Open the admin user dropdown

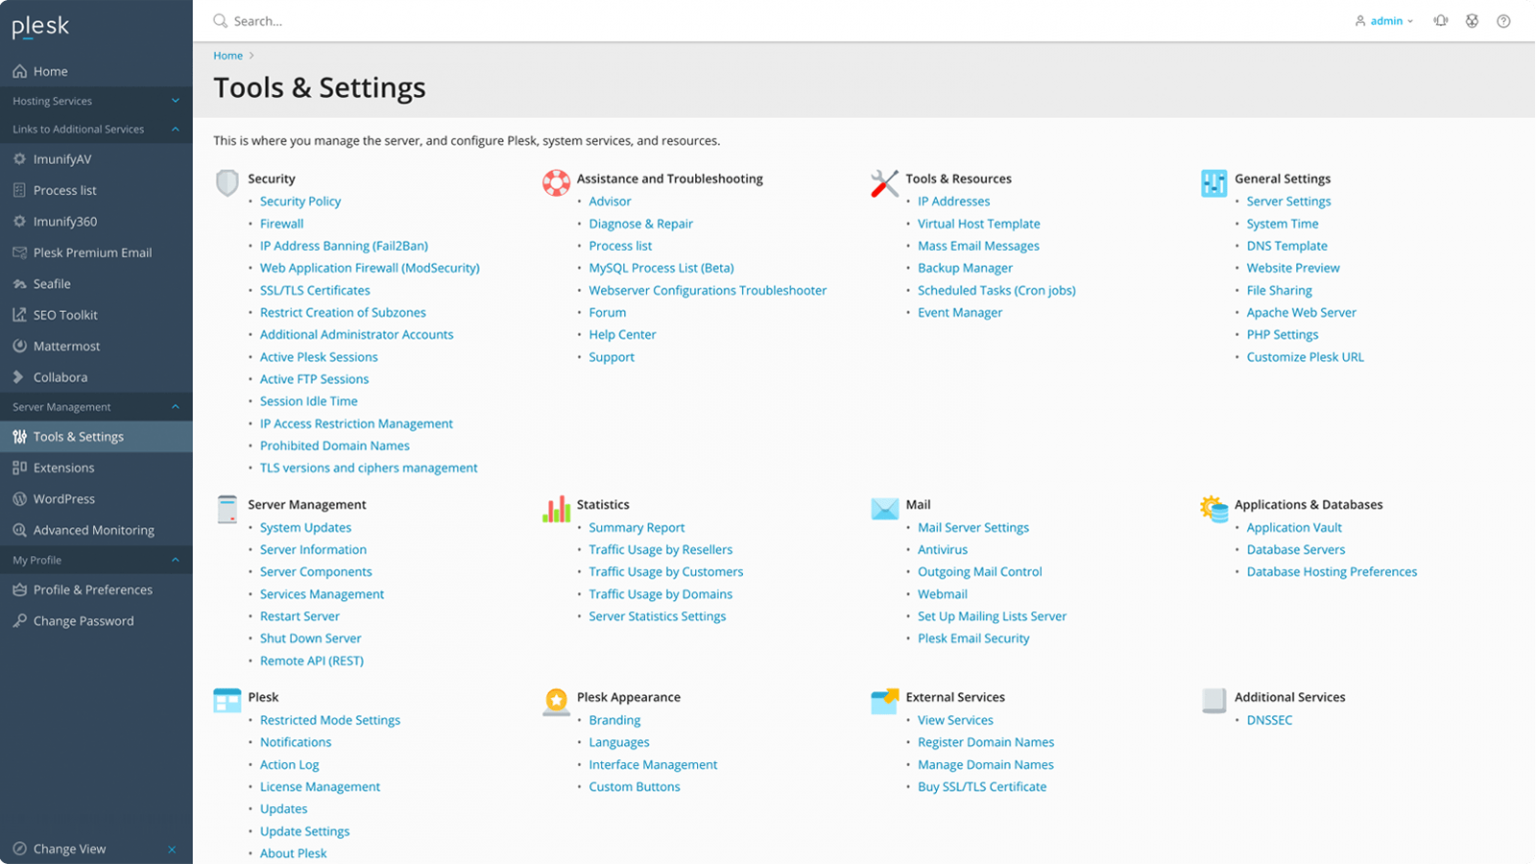1384,21
